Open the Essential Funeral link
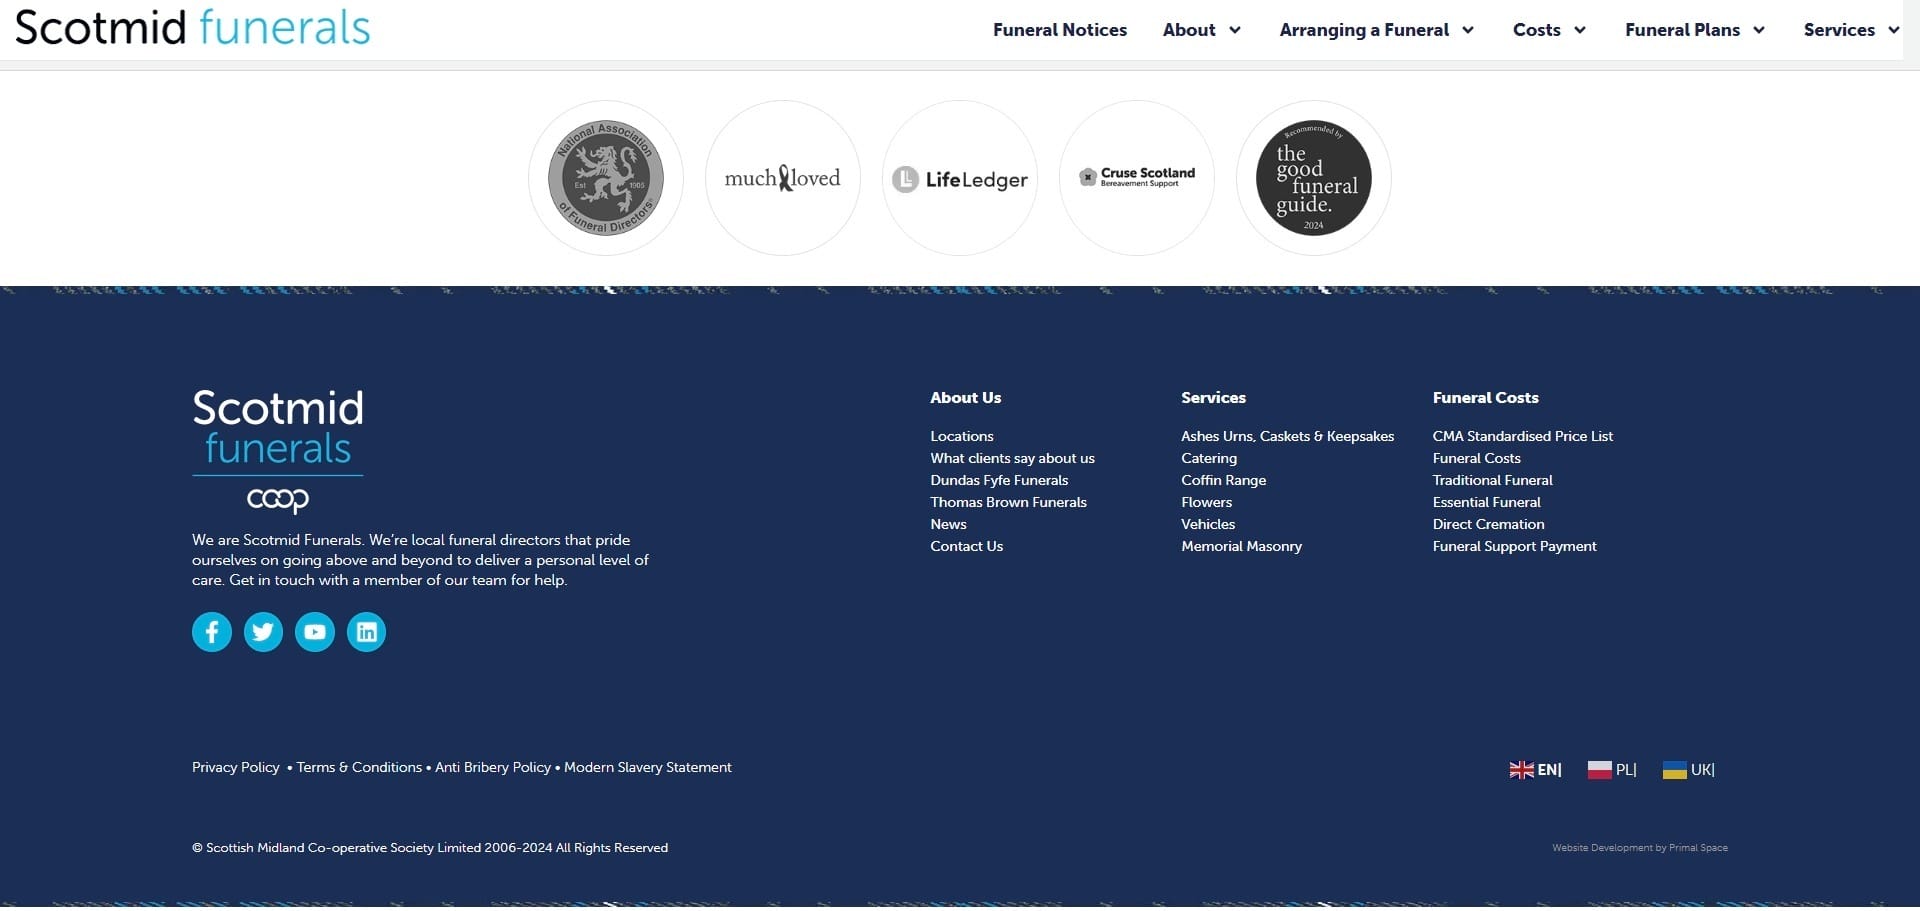The image size is (1920, 911). click(x=1486, y=502)
